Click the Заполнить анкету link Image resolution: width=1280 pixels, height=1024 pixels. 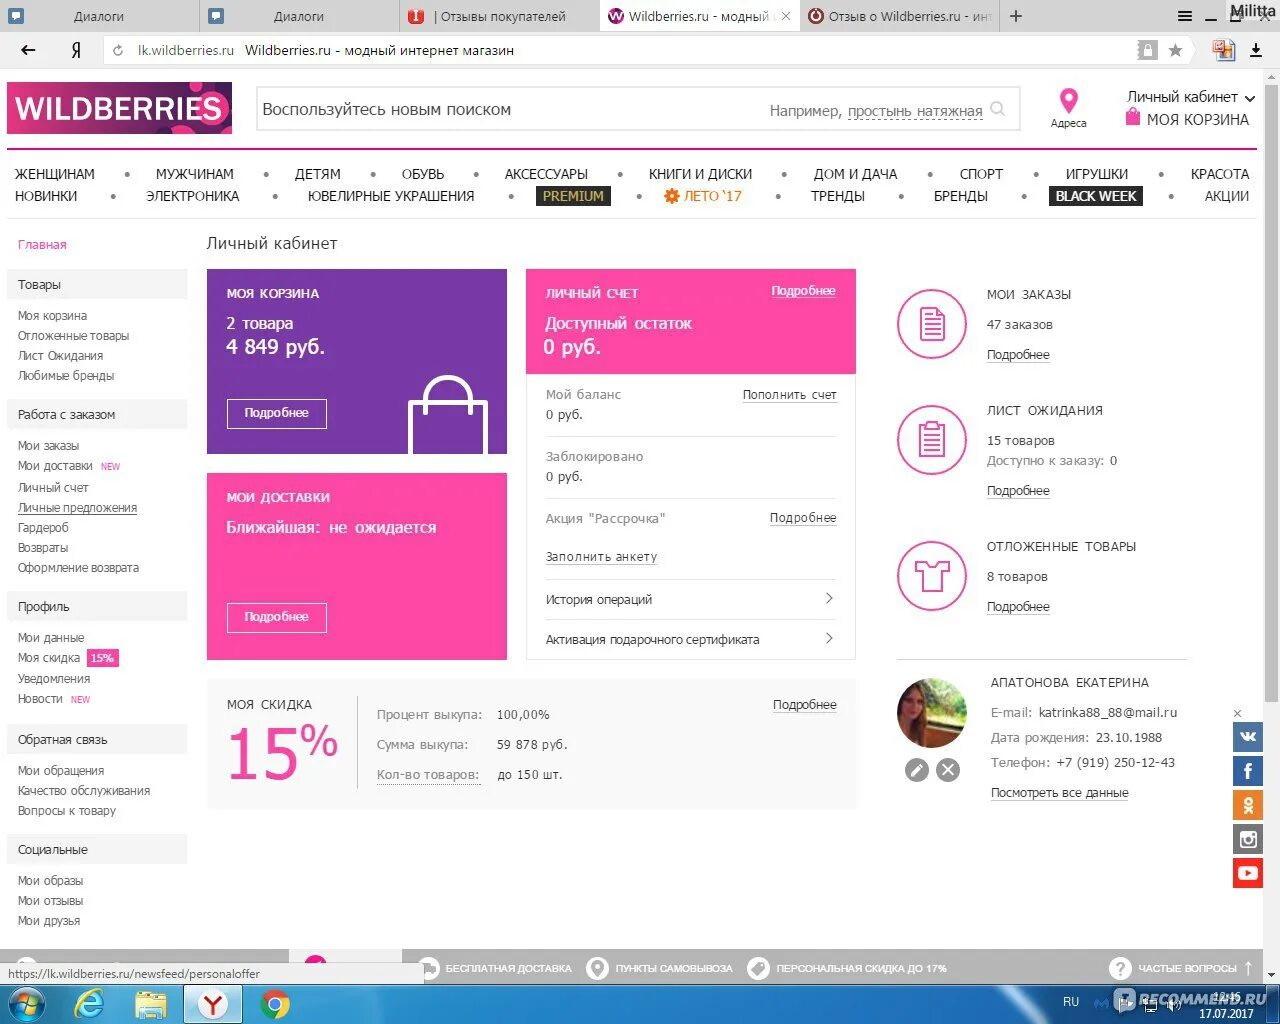coord(601,557)
